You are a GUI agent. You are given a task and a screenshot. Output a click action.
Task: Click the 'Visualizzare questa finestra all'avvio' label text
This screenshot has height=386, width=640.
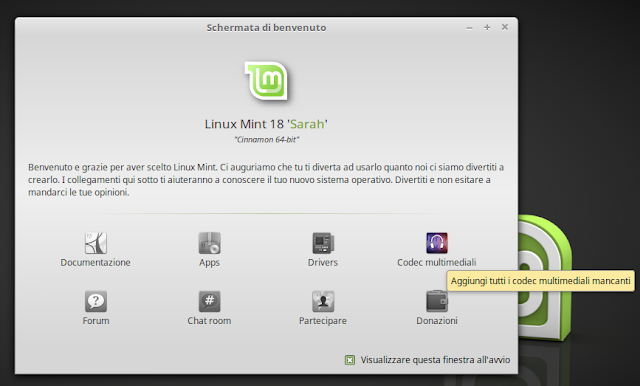tap(435, 360)
